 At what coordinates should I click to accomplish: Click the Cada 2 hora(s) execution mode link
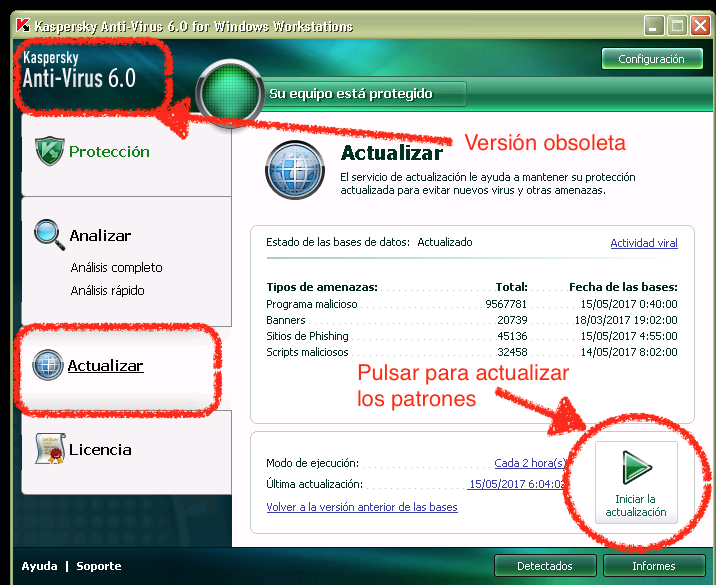coord(530,463)
